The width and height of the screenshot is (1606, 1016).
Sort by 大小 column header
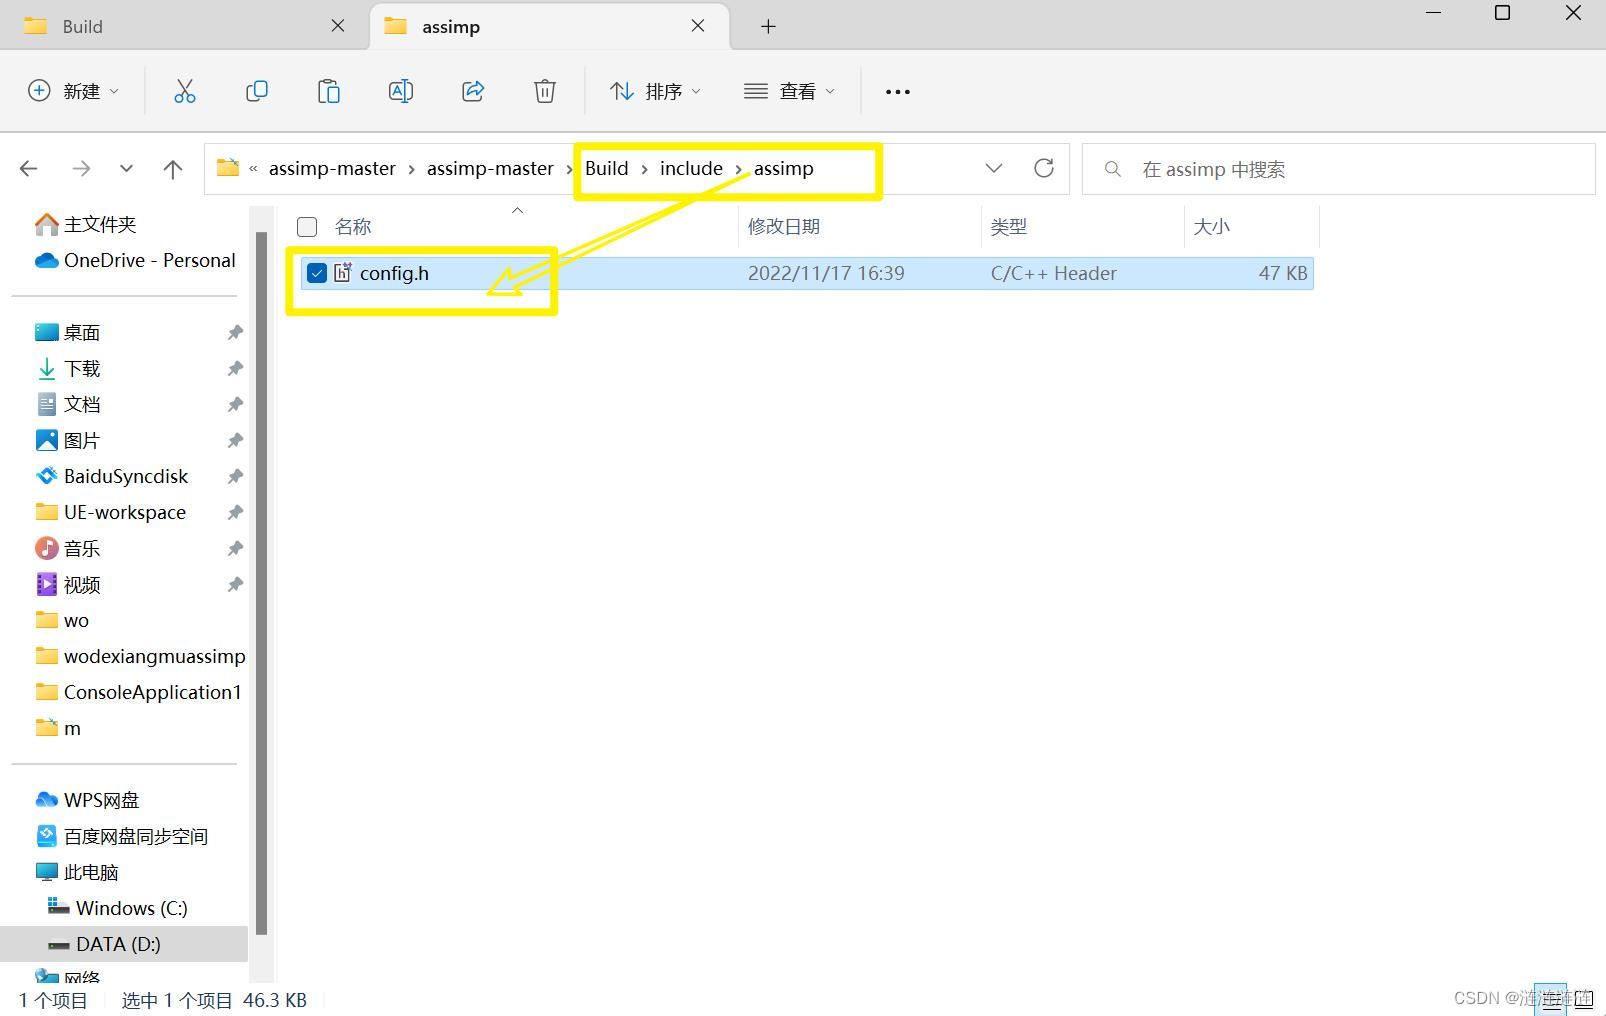click(x=1211, y=227)
